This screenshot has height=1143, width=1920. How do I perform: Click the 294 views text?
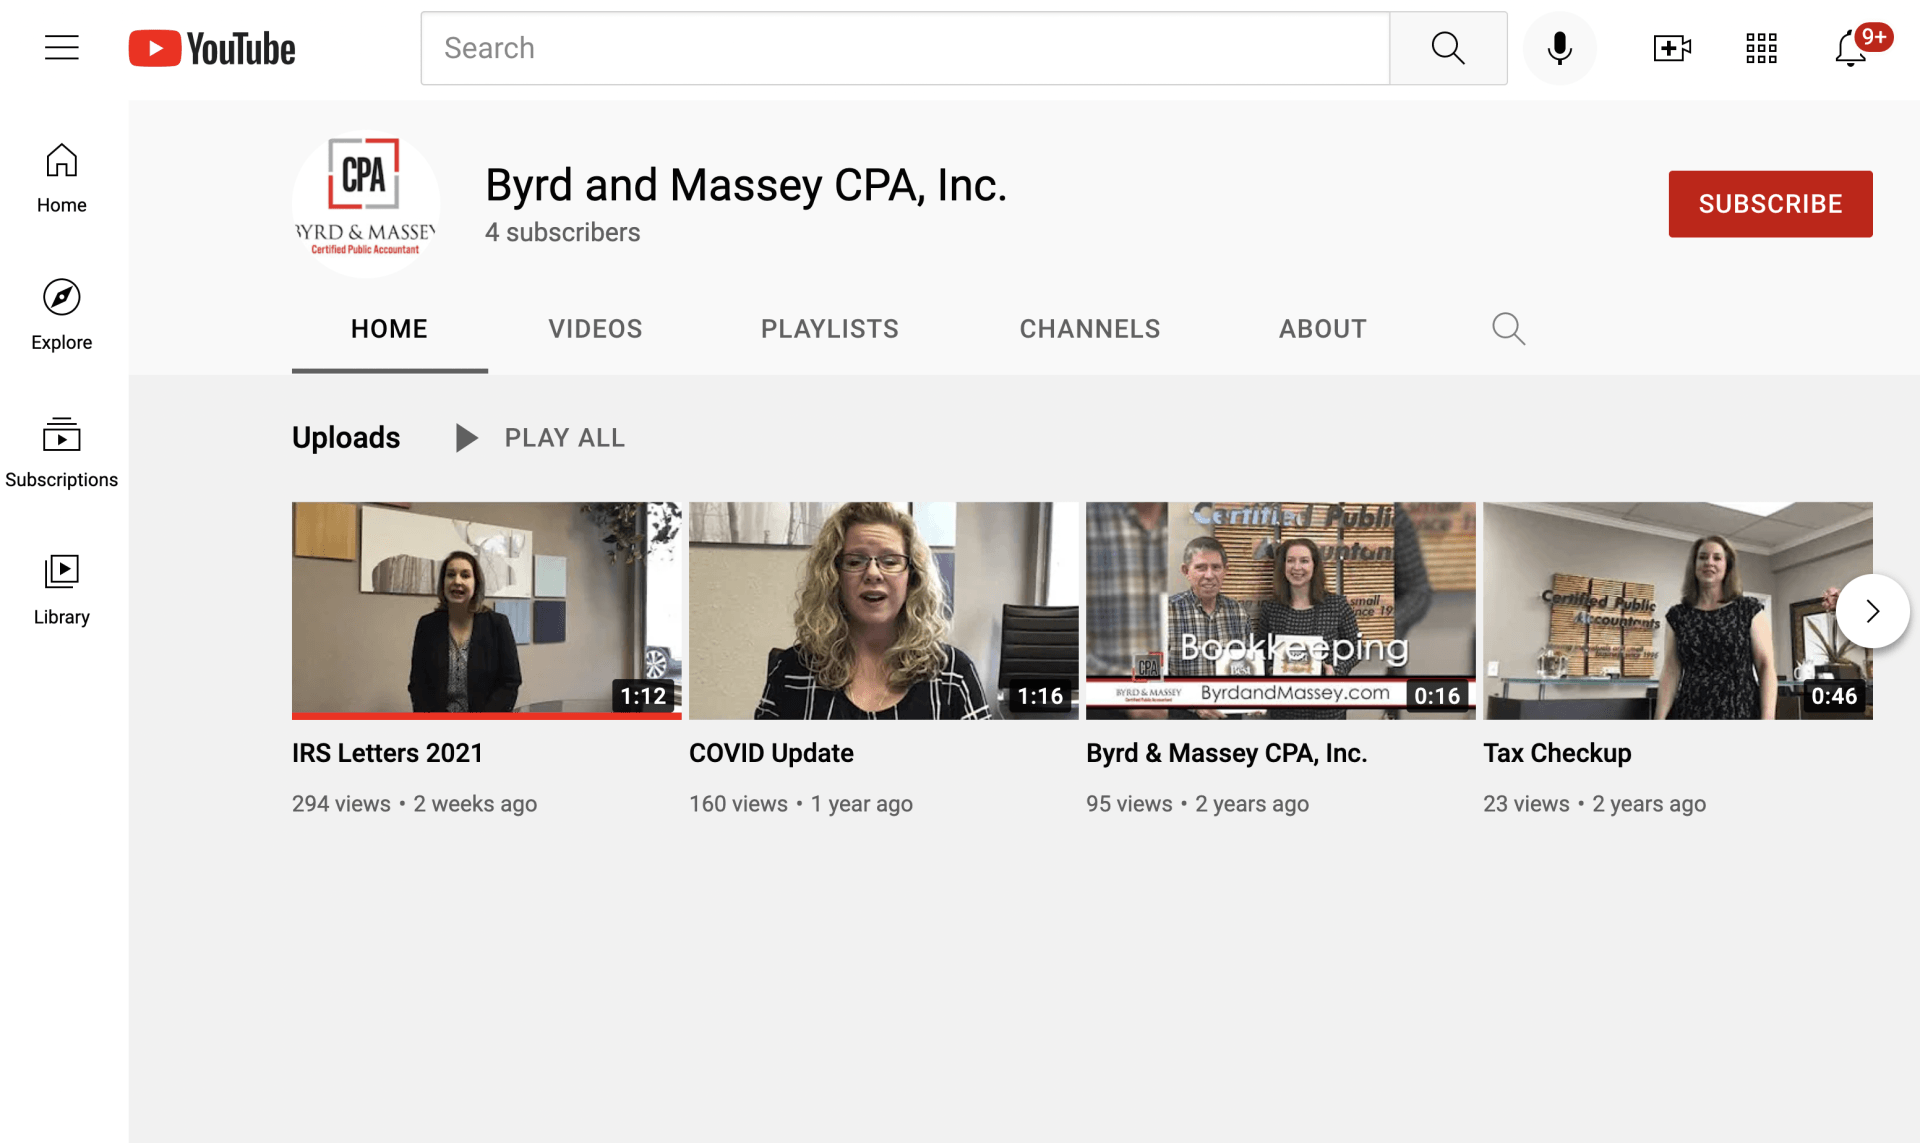(x=341, y=804)
